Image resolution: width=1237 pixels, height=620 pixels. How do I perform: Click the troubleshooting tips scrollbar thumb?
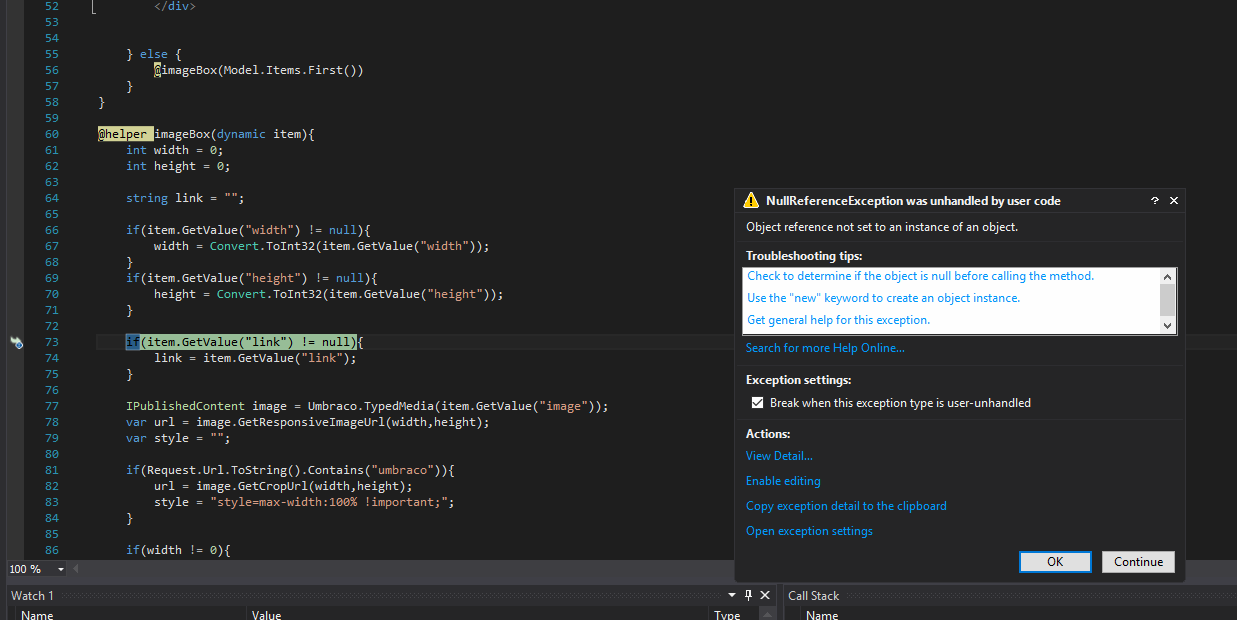point(1167,299)
